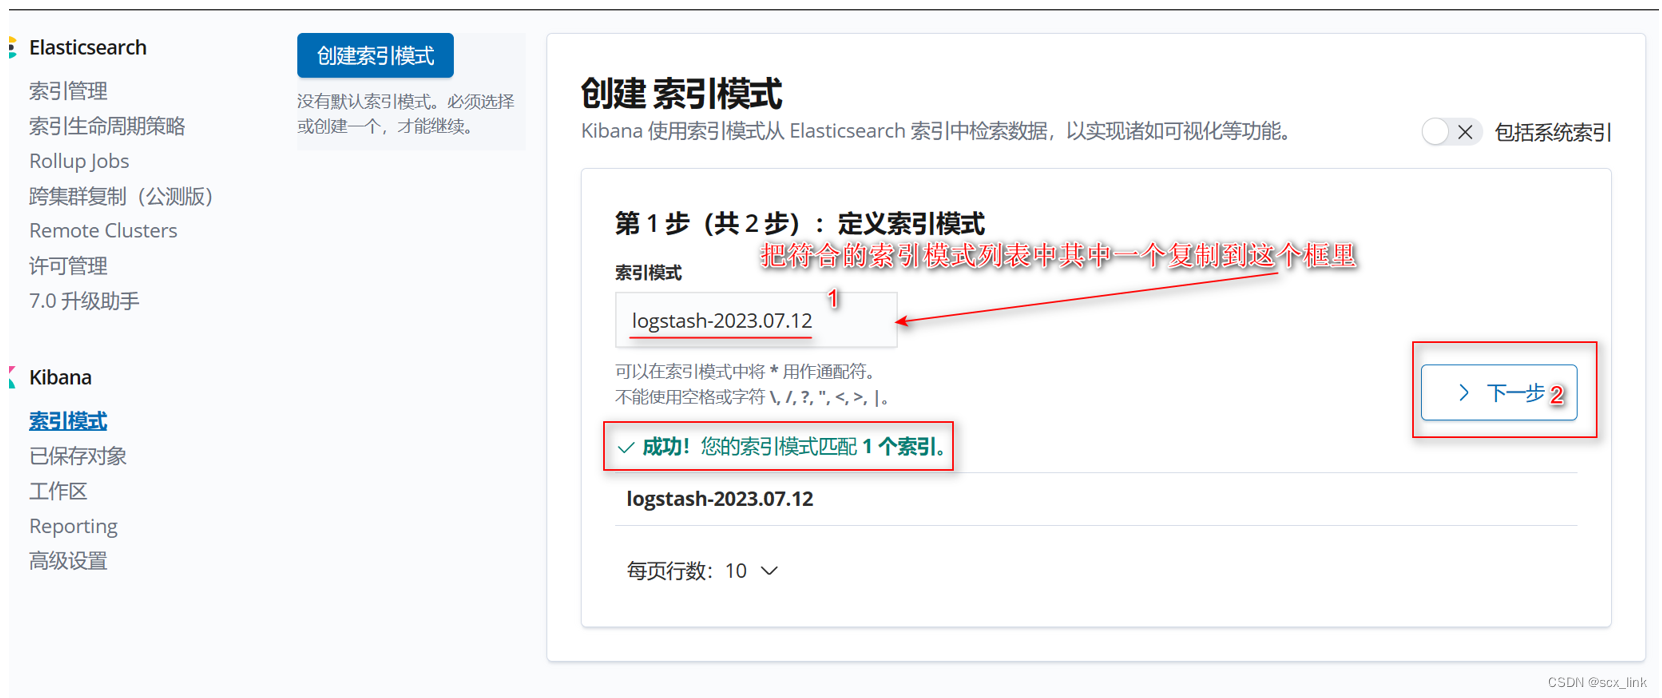This screenshot has width=1662, height=698.
Task: Click the Kibana section heading
Action: [60, 377]
